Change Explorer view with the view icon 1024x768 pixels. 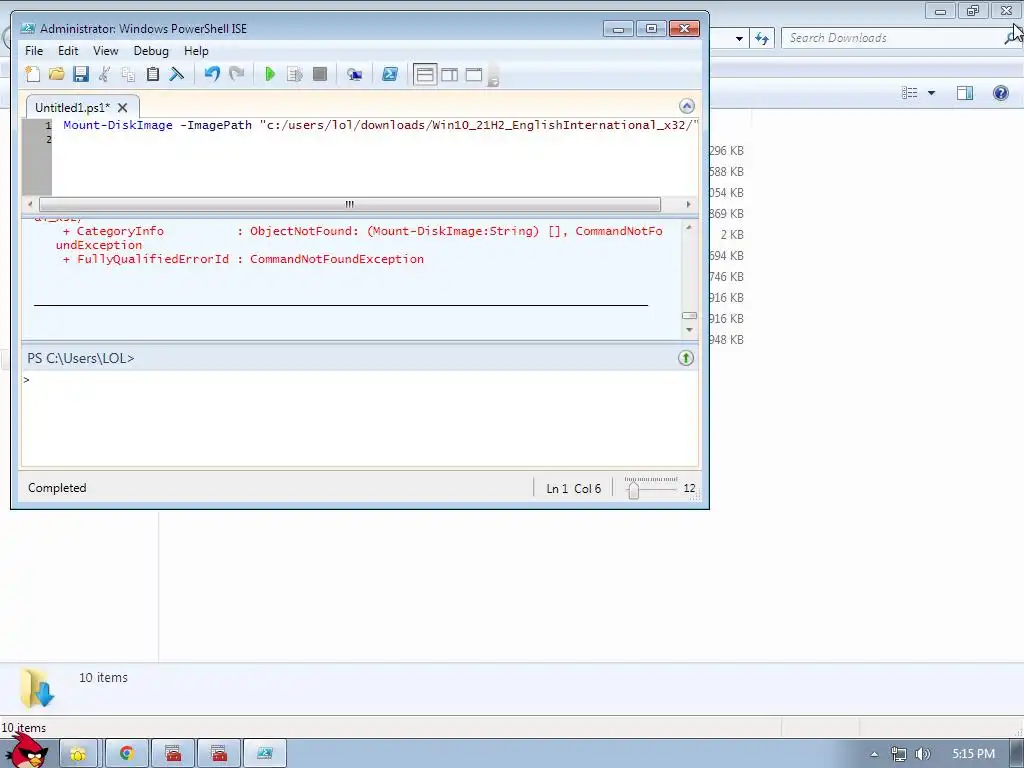point(910,93)
